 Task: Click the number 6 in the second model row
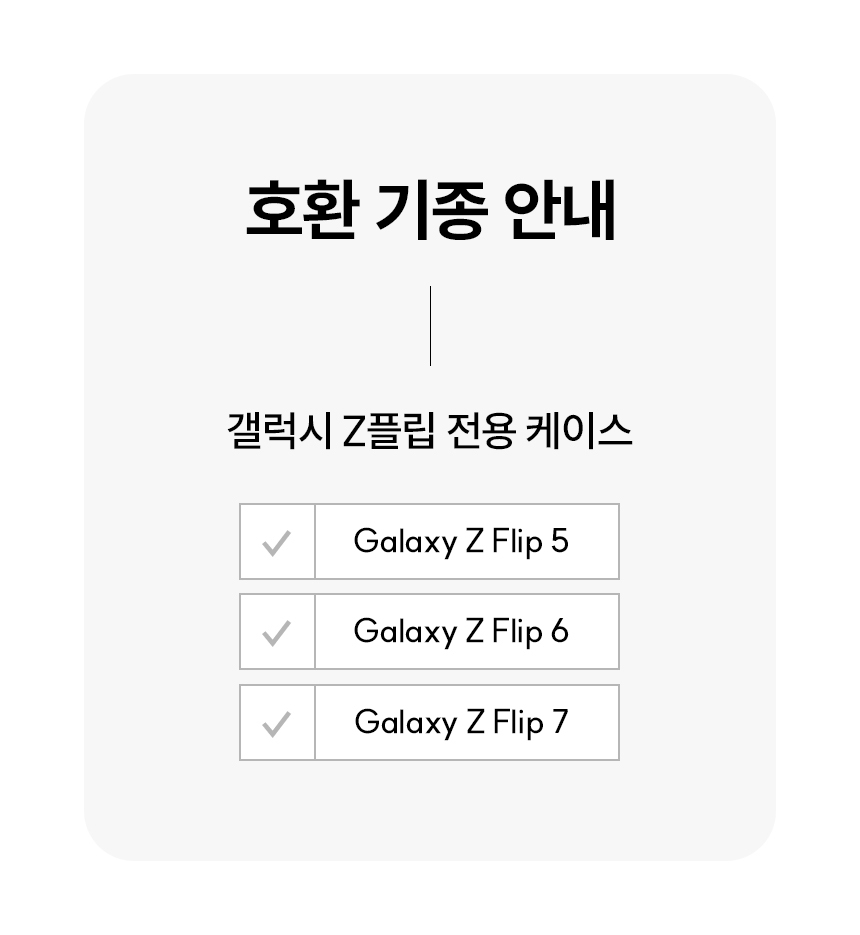tap(559, 632)
